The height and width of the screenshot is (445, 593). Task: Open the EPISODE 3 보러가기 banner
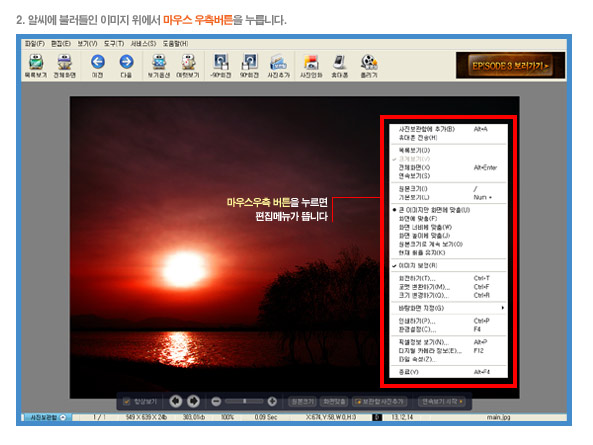510,65
